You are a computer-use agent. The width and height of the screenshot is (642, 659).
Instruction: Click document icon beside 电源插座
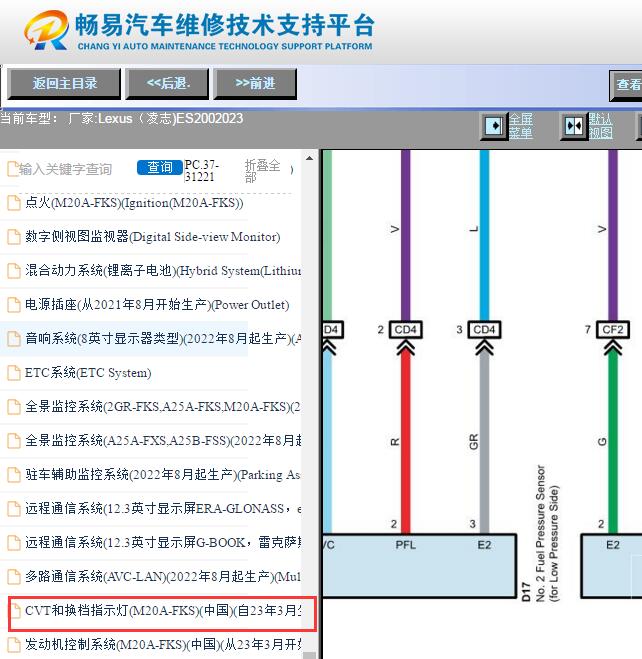(14, 305)
